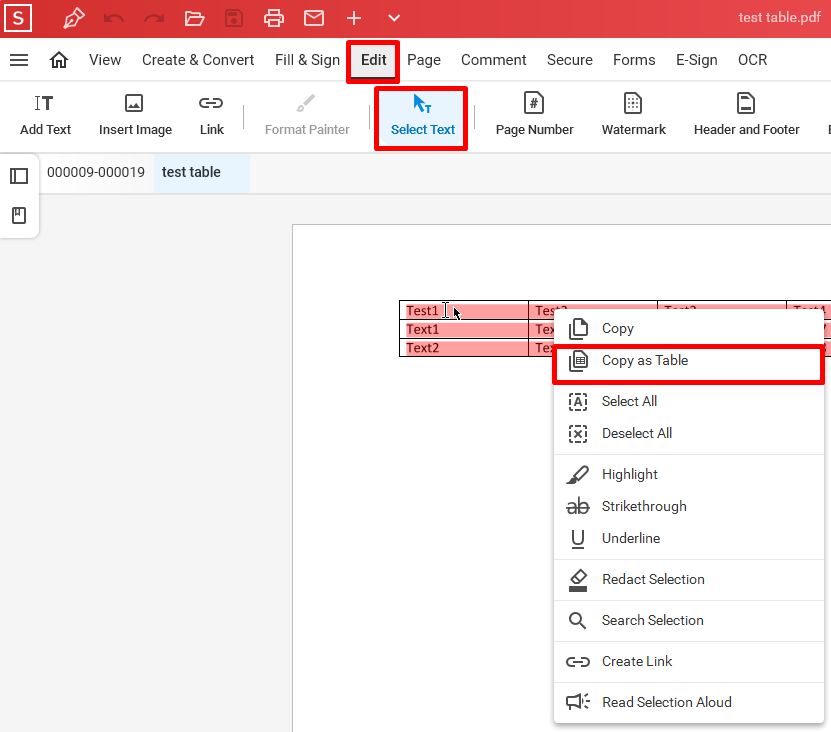Switch to the Comment tab
Viewport: 831px width, 732px height.
(x=493, y=60)
